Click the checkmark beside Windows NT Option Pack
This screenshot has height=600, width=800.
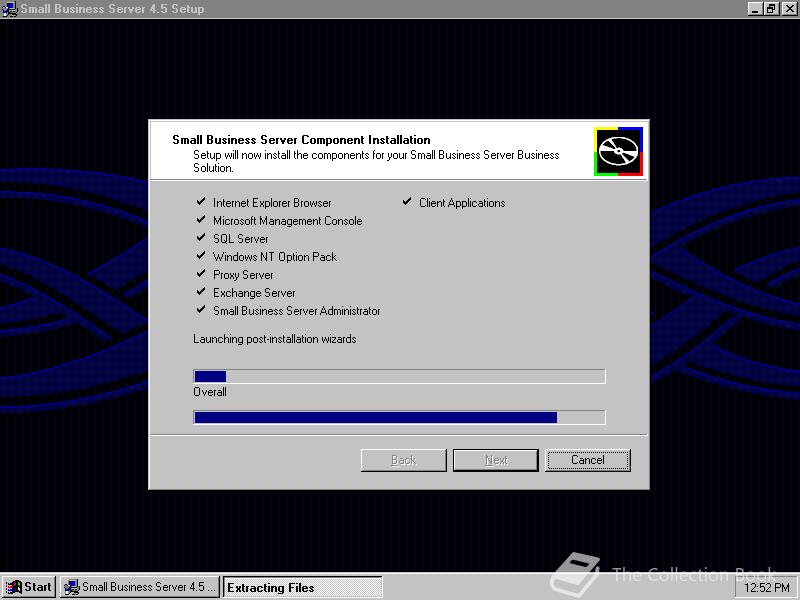coord(201,255)
